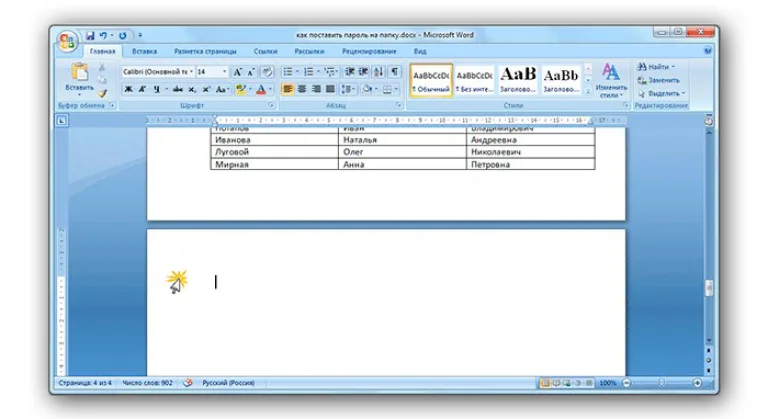Screen dimensions: 768x419
Task: Click the zoom slider handle in status bar
Action: [x=662, y=383]
